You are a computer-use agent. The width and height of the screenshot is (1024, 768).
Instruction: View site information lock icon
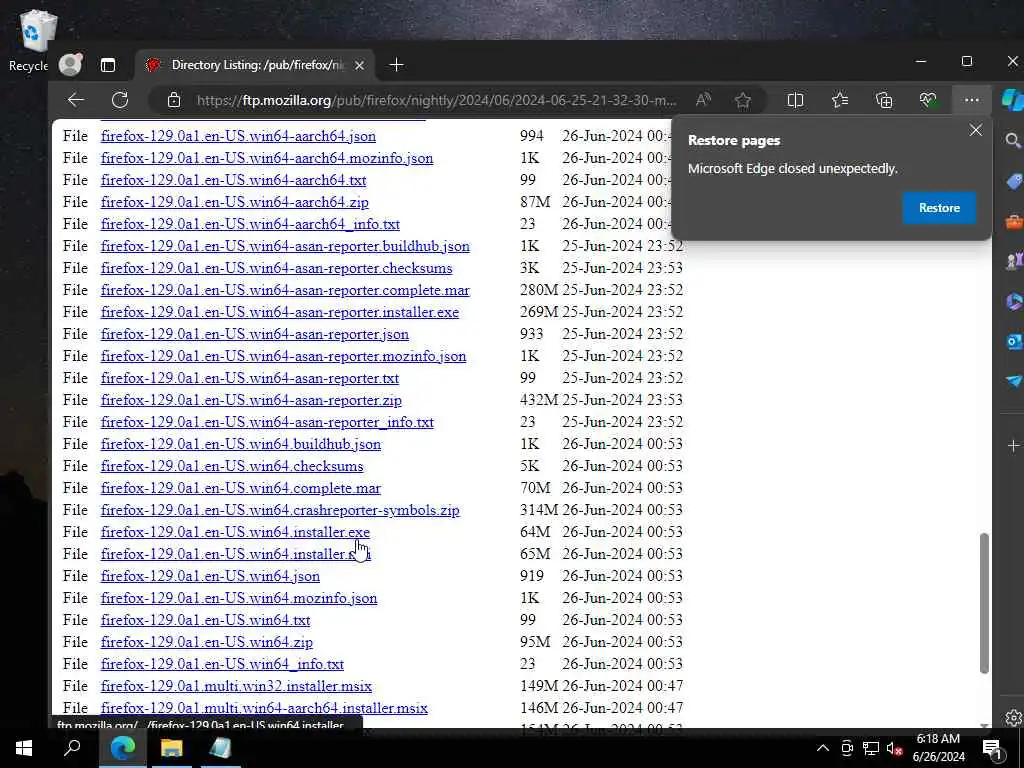pyautogui.click(x=173, y=100)
